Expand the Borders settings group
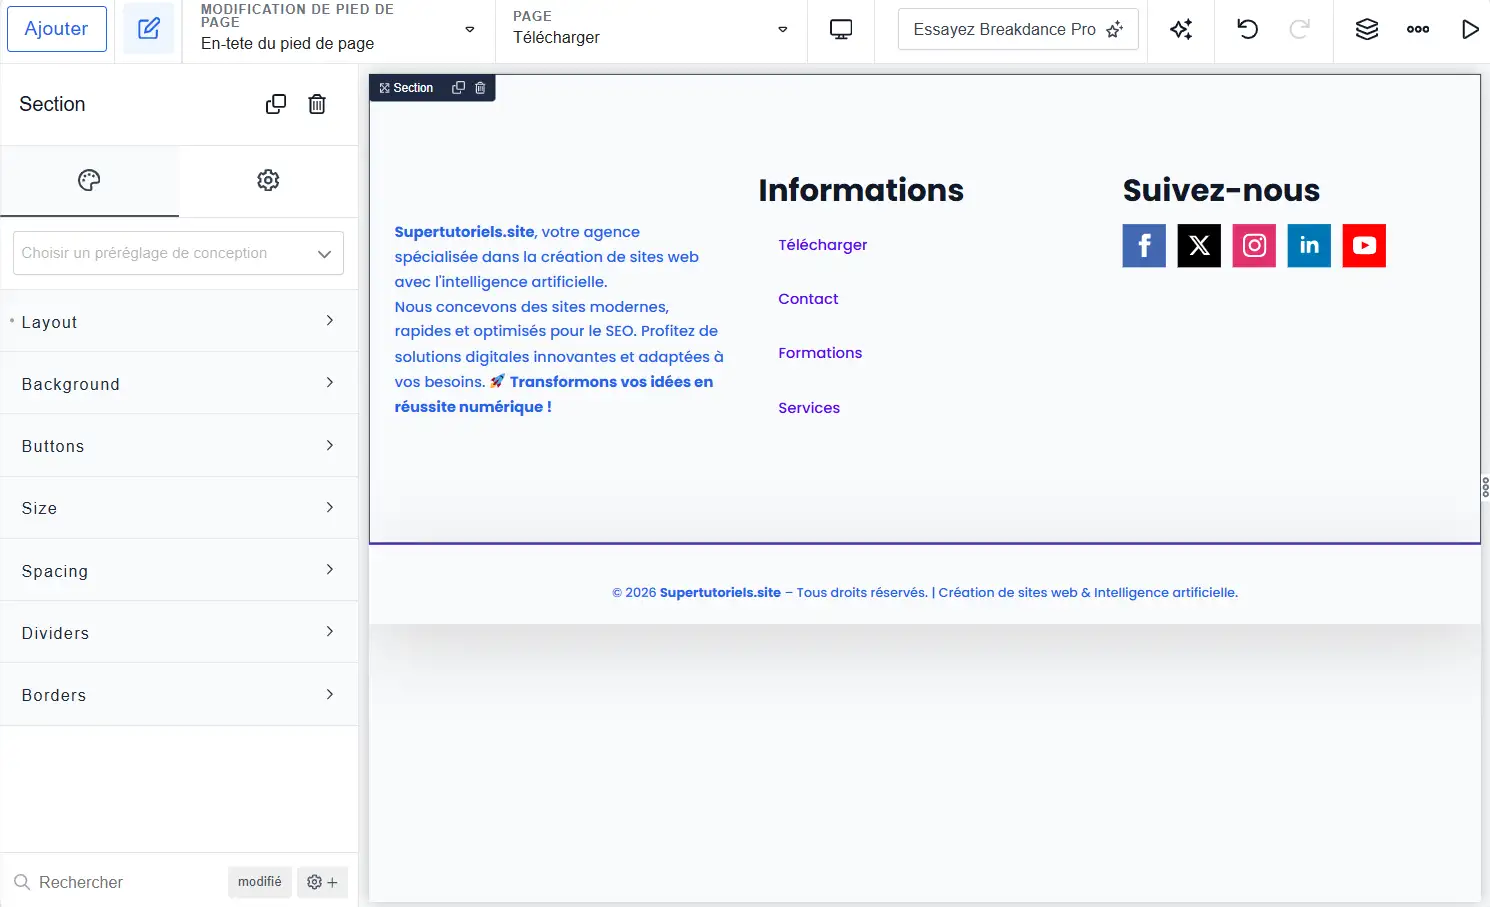1490x907 pixels. click(x=179, y=695)
